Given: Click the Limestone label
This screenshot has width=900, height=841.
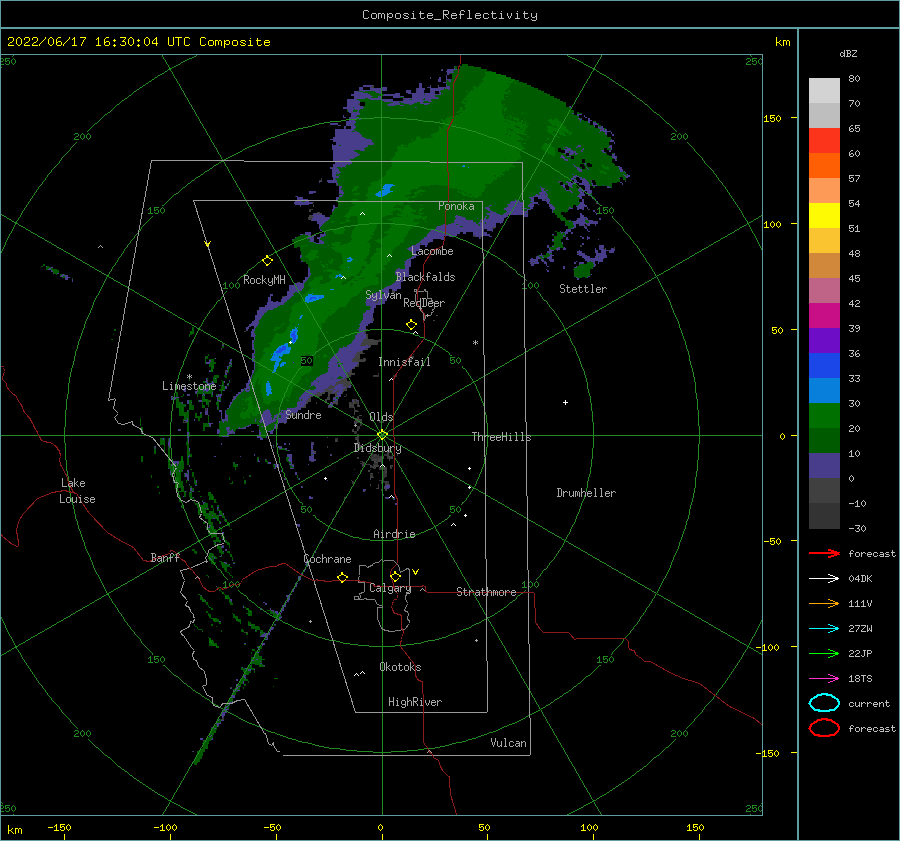Looking at the screenshot, I should (189, 386).
